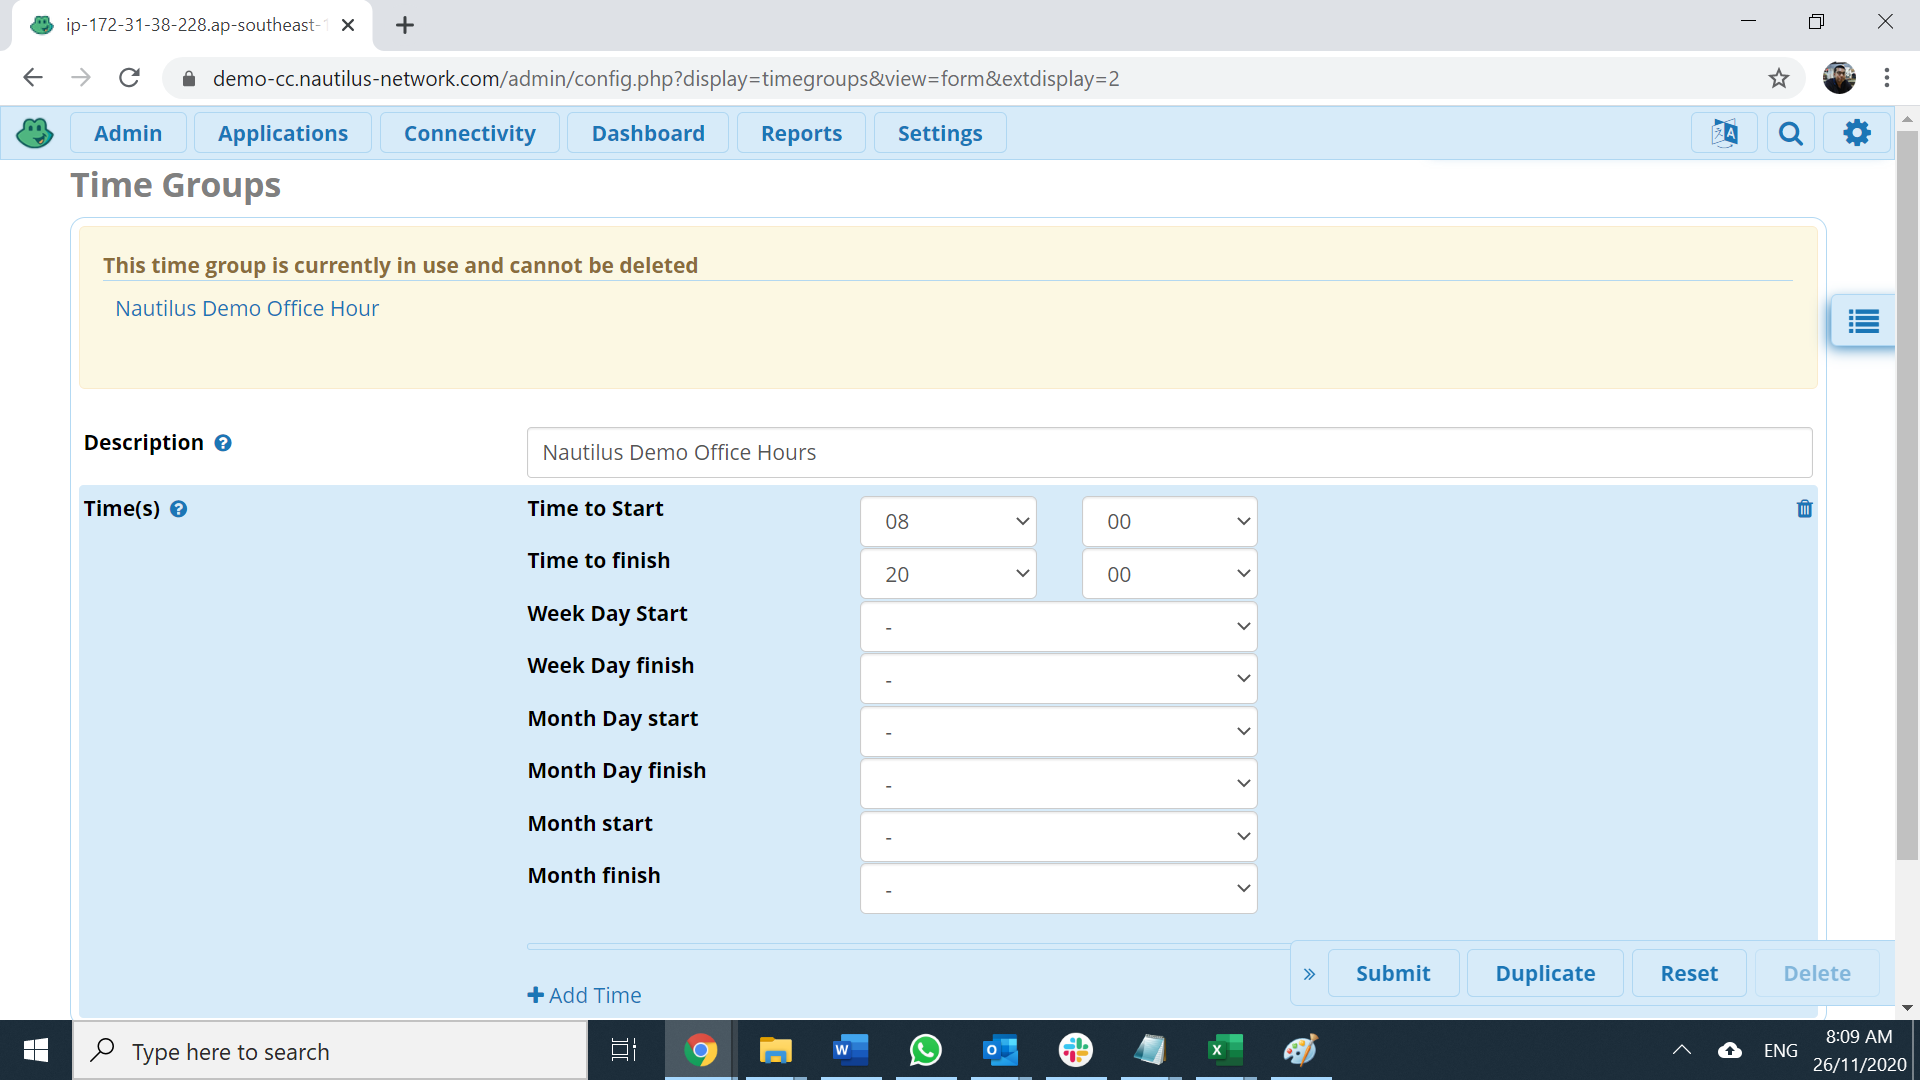Image resolution: width=1920 pixels, height=1080 pixels.
Task: Open Month Day start dropdown
Action: [x=1058, y=732]
